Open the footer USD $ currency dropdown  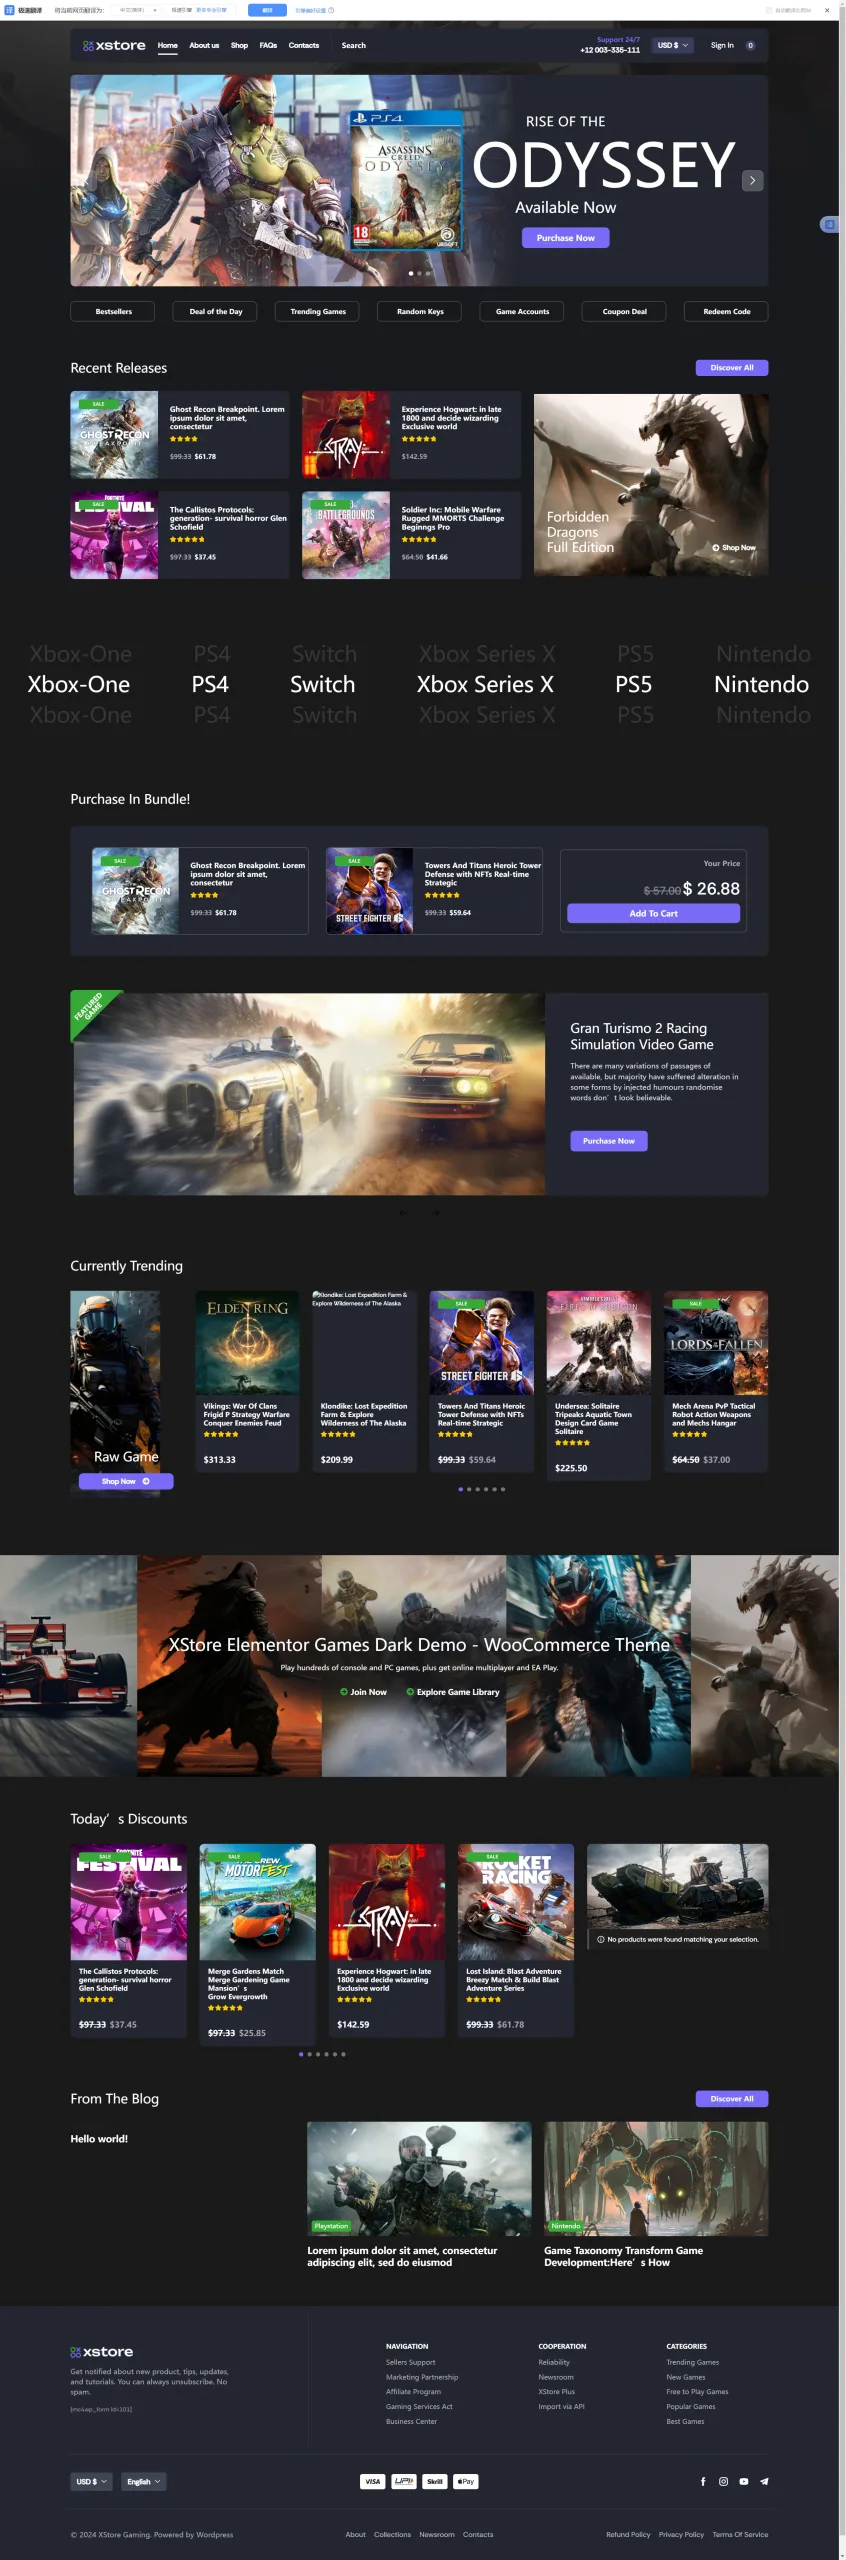91,2481
